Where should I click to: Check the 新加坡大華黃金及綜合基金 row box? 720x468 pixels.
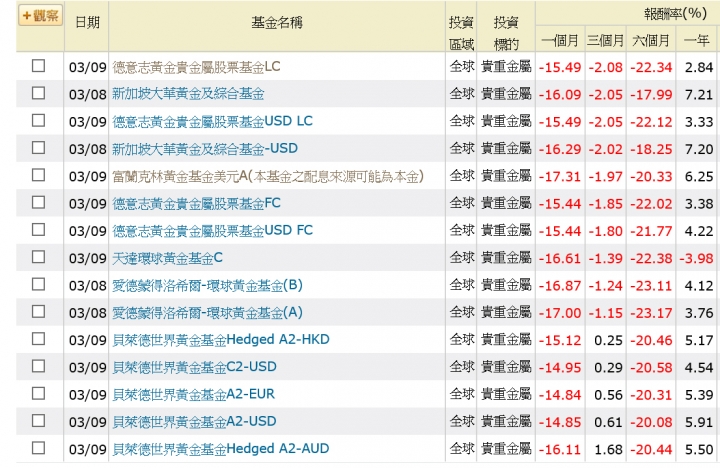(39, 93)
